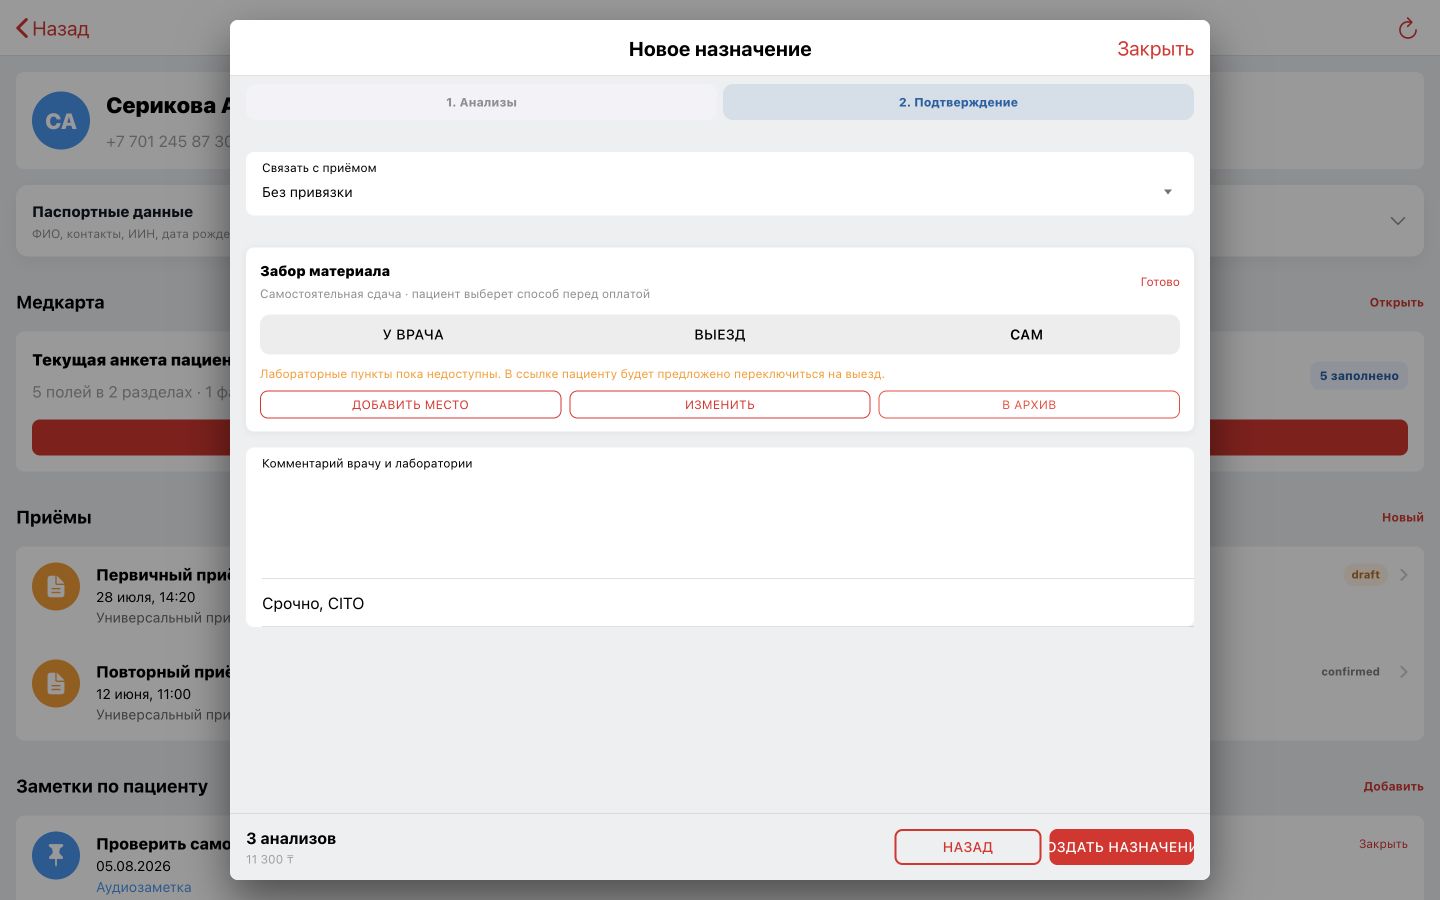
Task: Select the САМ collection option
Action: (1026, 335)
